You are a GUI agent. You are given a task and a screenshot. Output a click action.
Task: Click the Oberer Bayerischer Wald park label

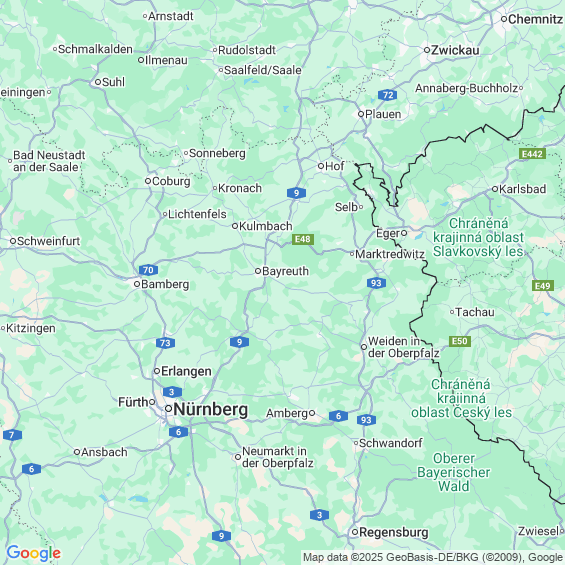tap(454, 472)
